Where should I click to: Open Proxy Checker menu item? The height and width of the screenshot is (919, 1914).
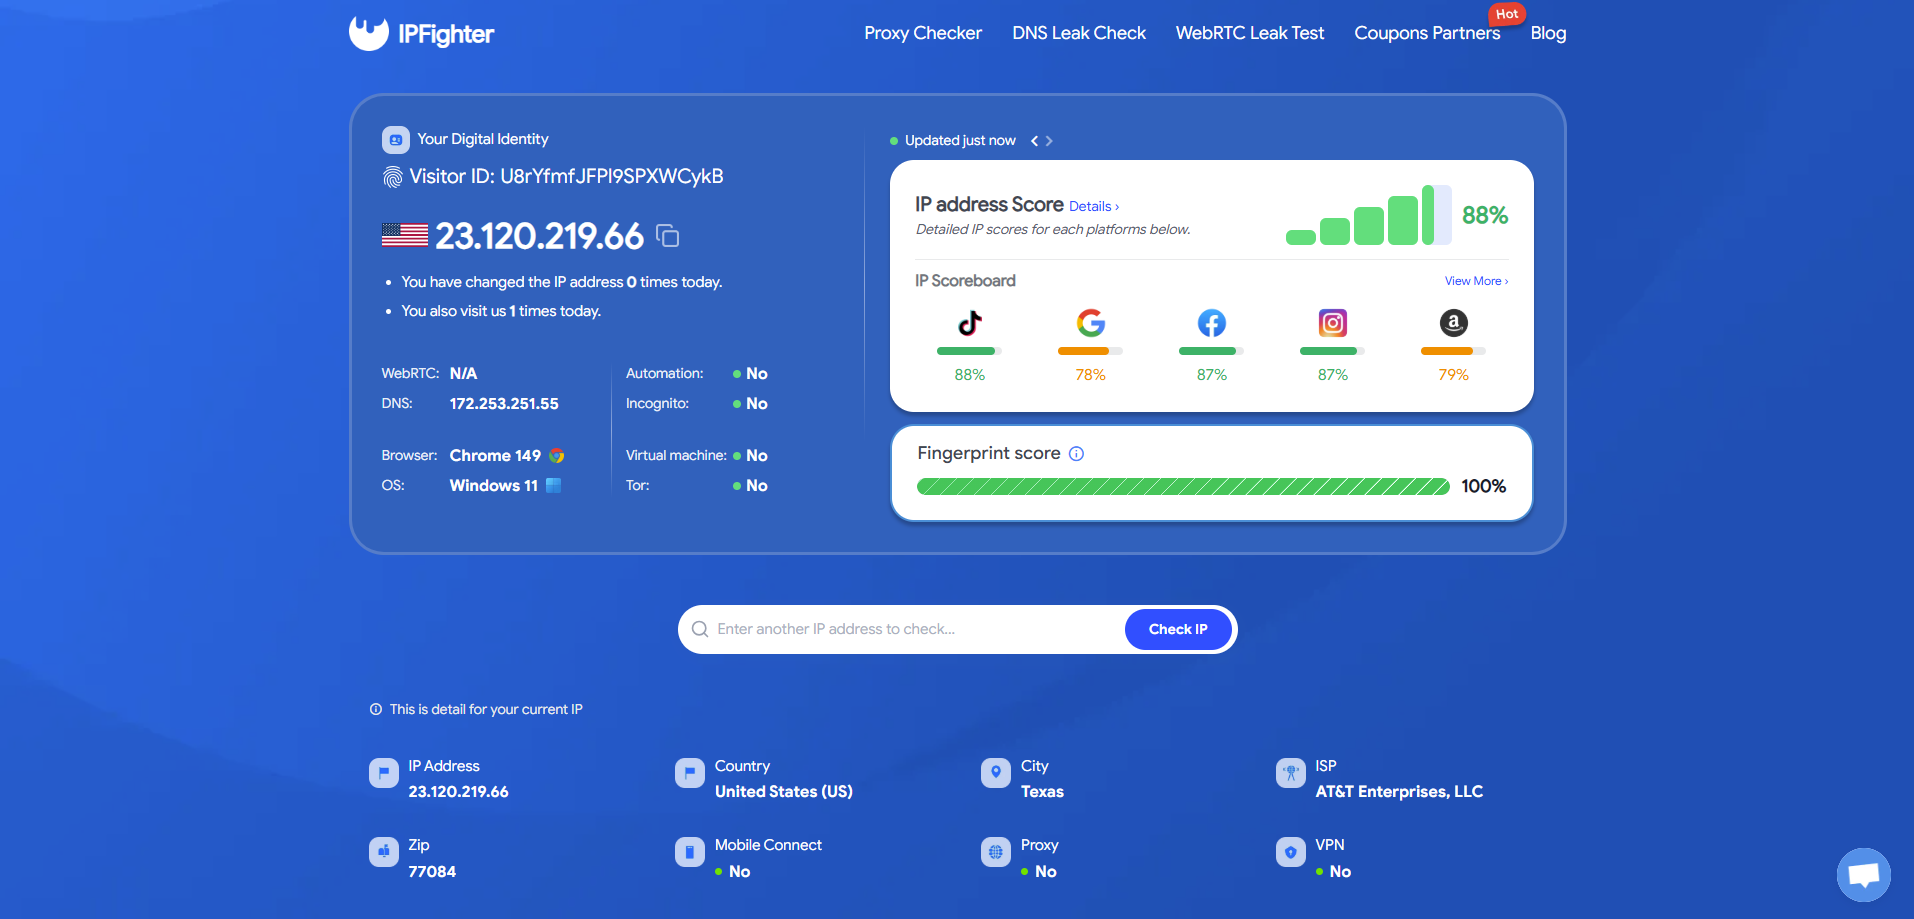click(x=923, y=33)
